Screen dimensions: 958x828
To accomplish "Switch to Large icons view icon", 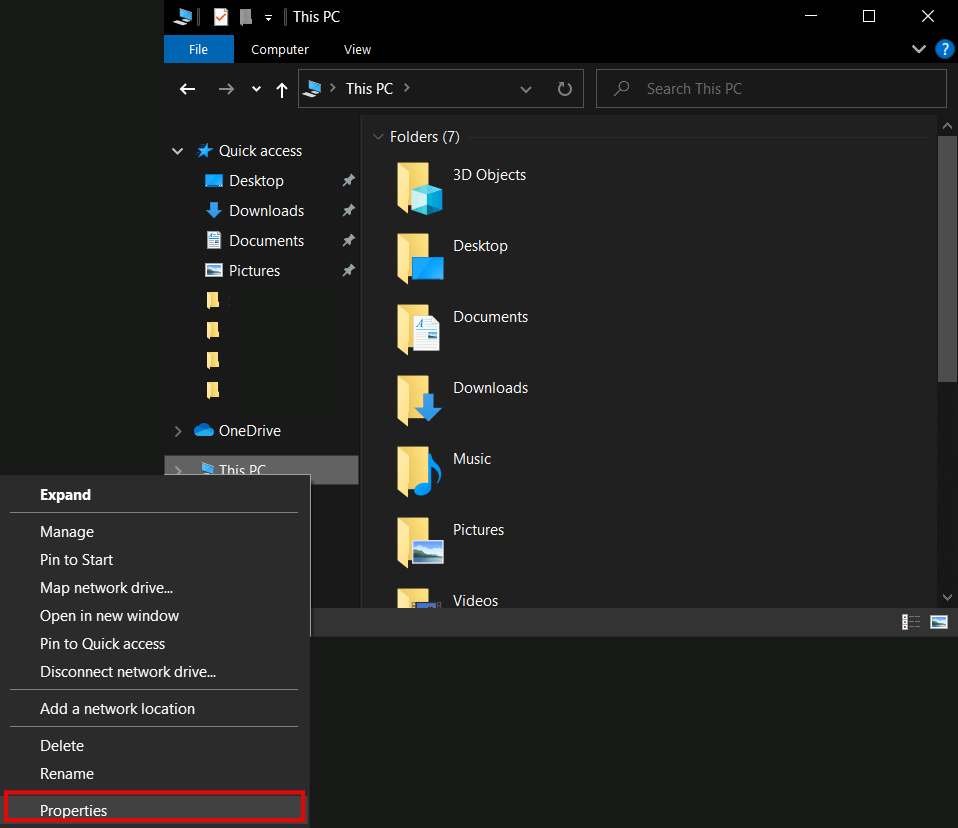I will click(938, 622).
